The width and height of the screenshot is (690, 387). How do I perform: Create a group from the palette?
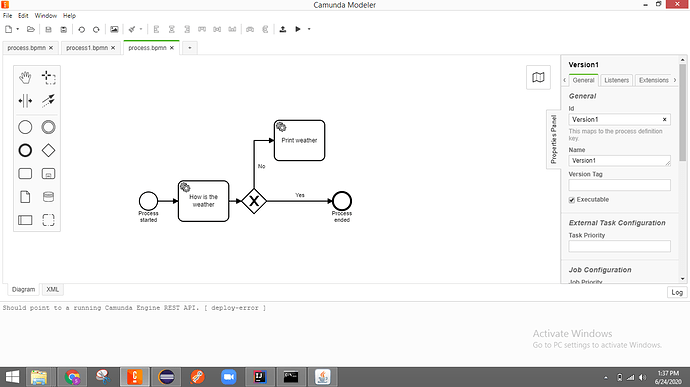pos(48,220)
